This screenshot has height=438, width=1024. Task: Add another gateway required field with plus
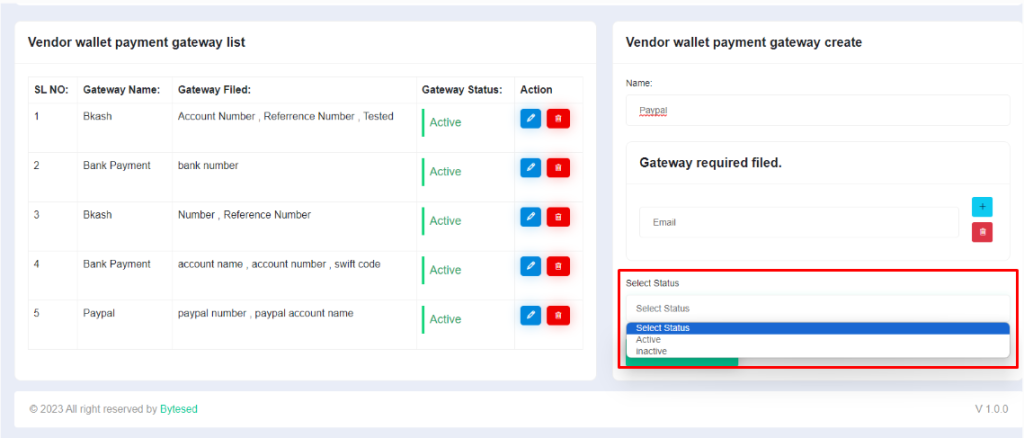982,207
